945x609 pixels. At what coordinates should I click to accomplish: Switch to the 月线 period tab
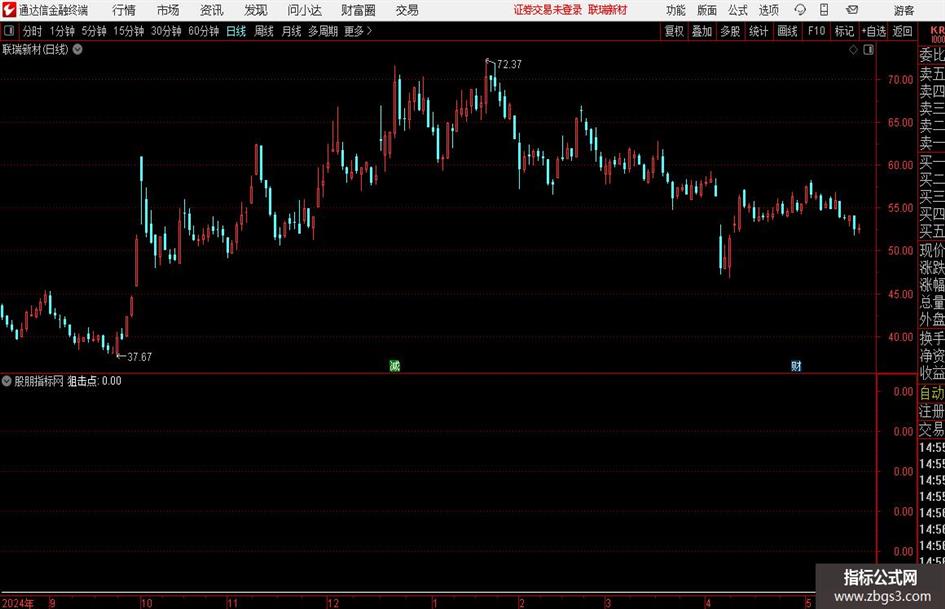coord(292,31)
